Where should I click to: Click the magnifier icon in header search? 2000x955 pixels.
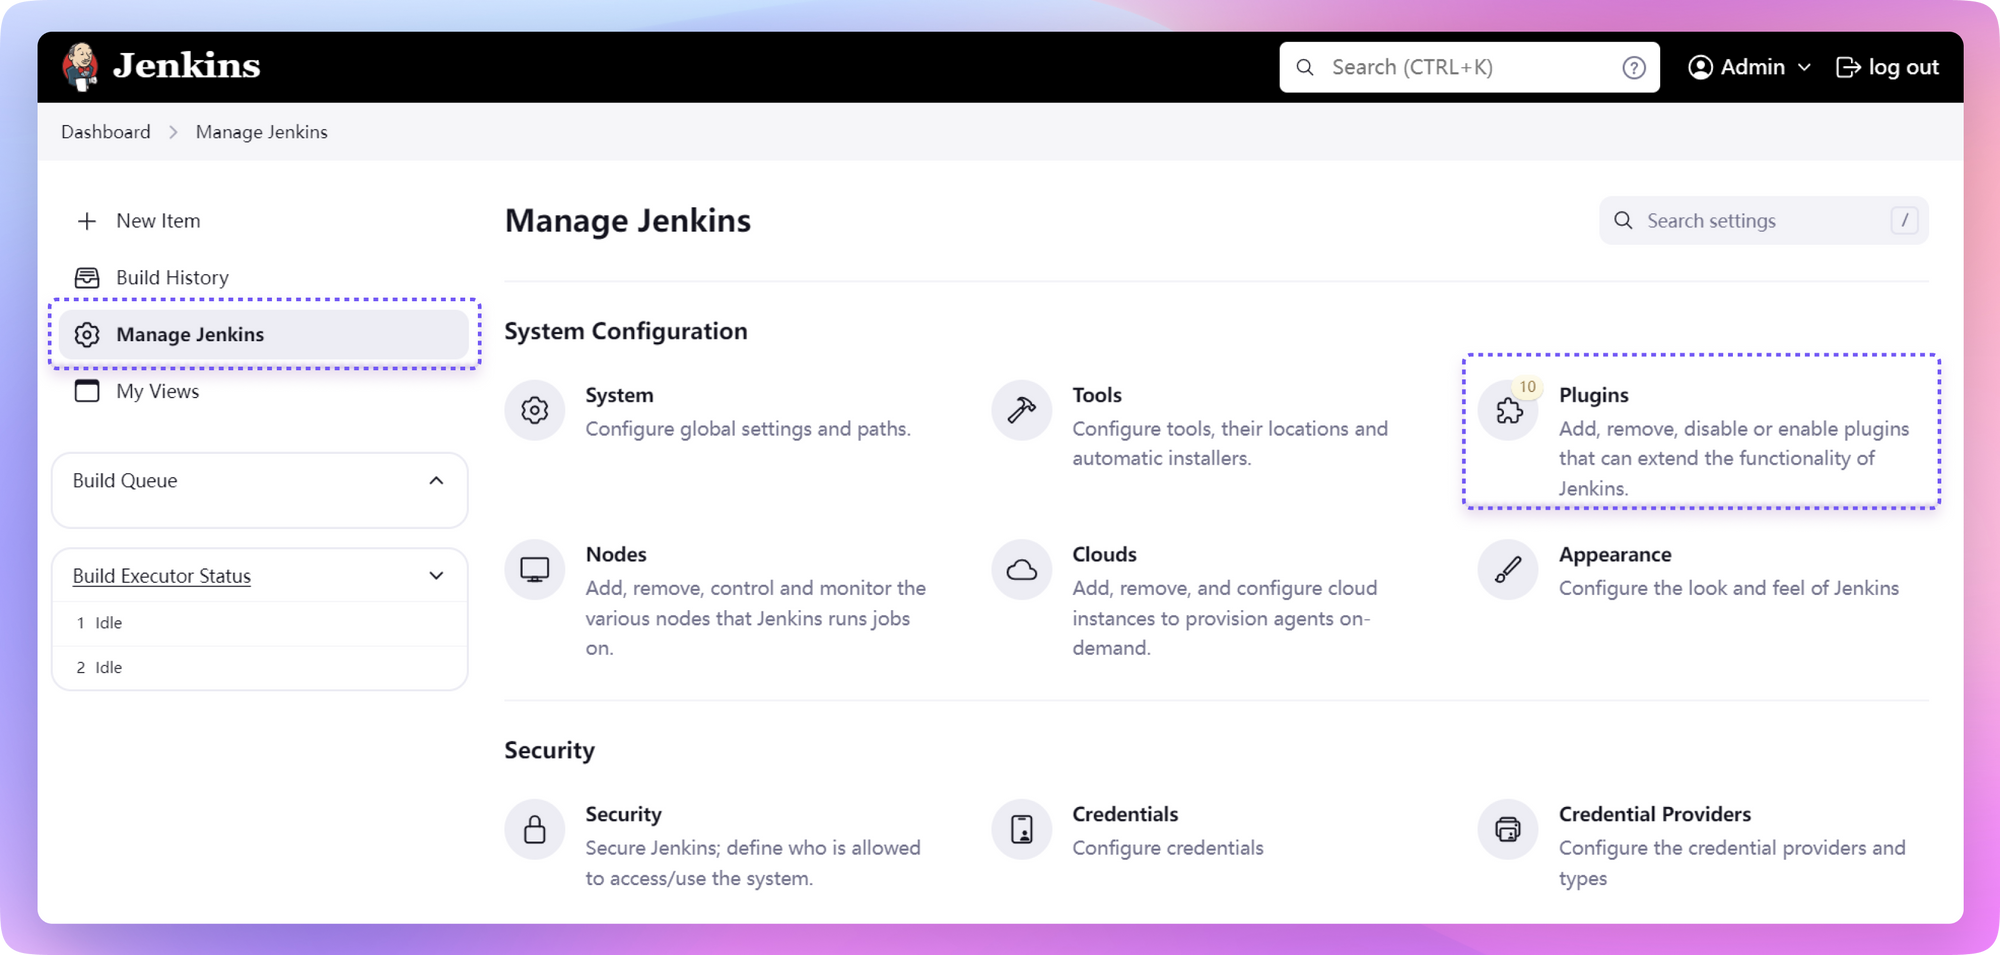pyautogui.click(x=1305, y=67)
